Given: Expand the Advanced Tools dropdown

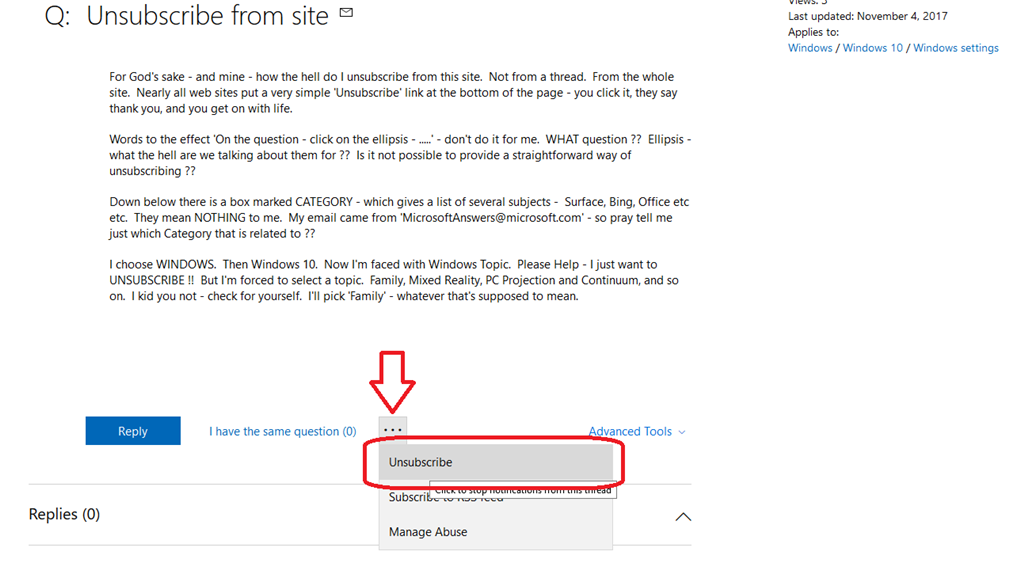Looking at the screenshot, I should [x=630, y=431].
